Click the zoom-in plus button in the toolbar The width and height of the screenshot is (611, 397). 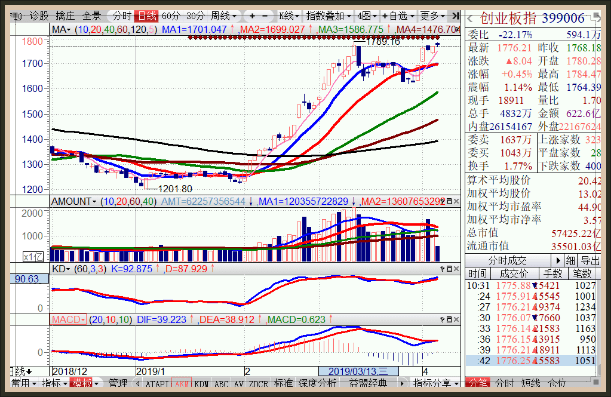[x=252, y=16]
